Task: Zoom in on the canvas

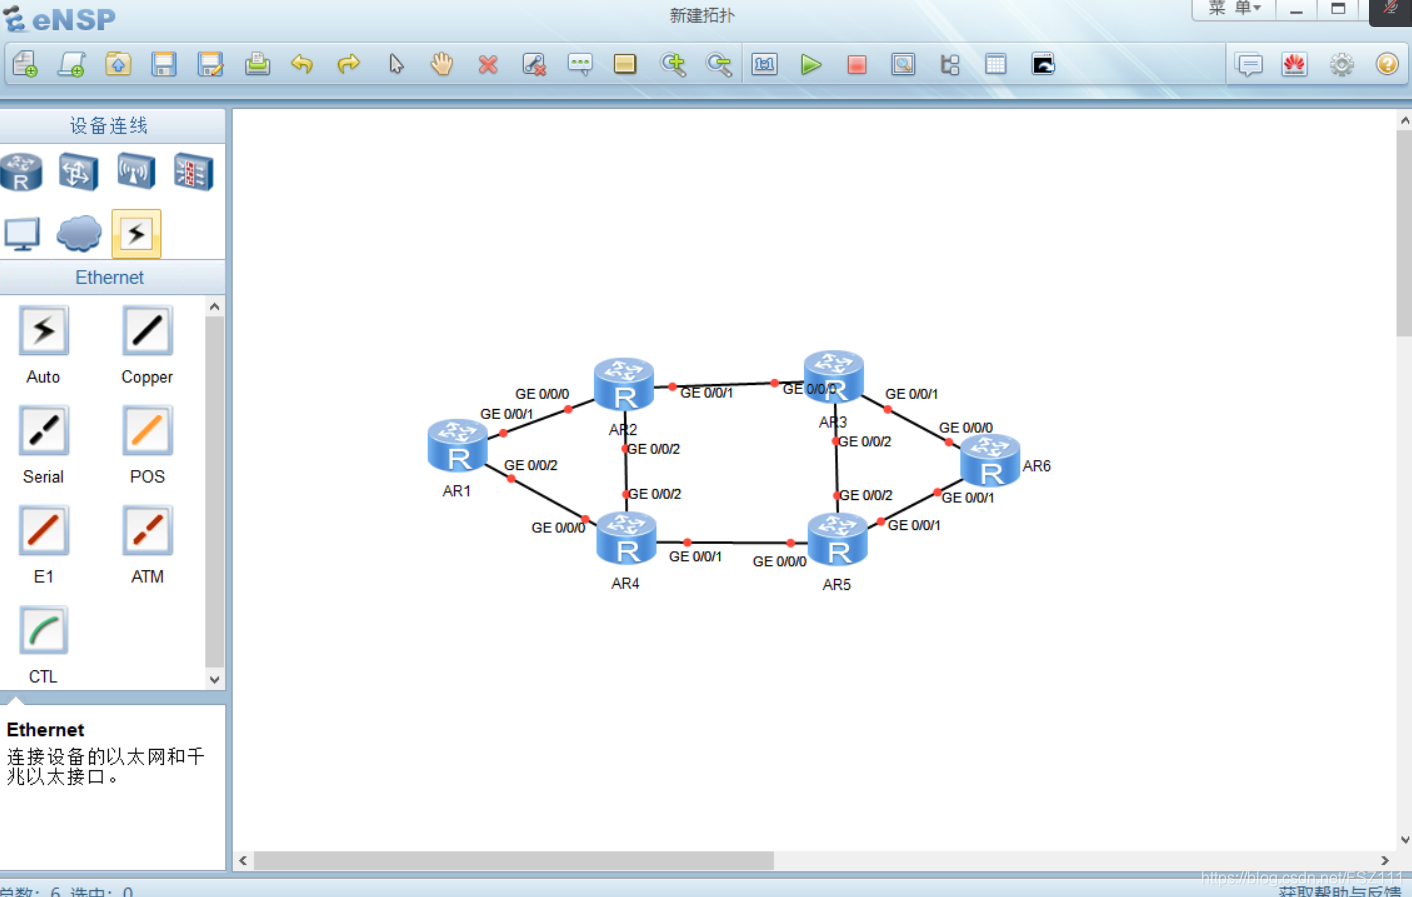Action: 673,65
